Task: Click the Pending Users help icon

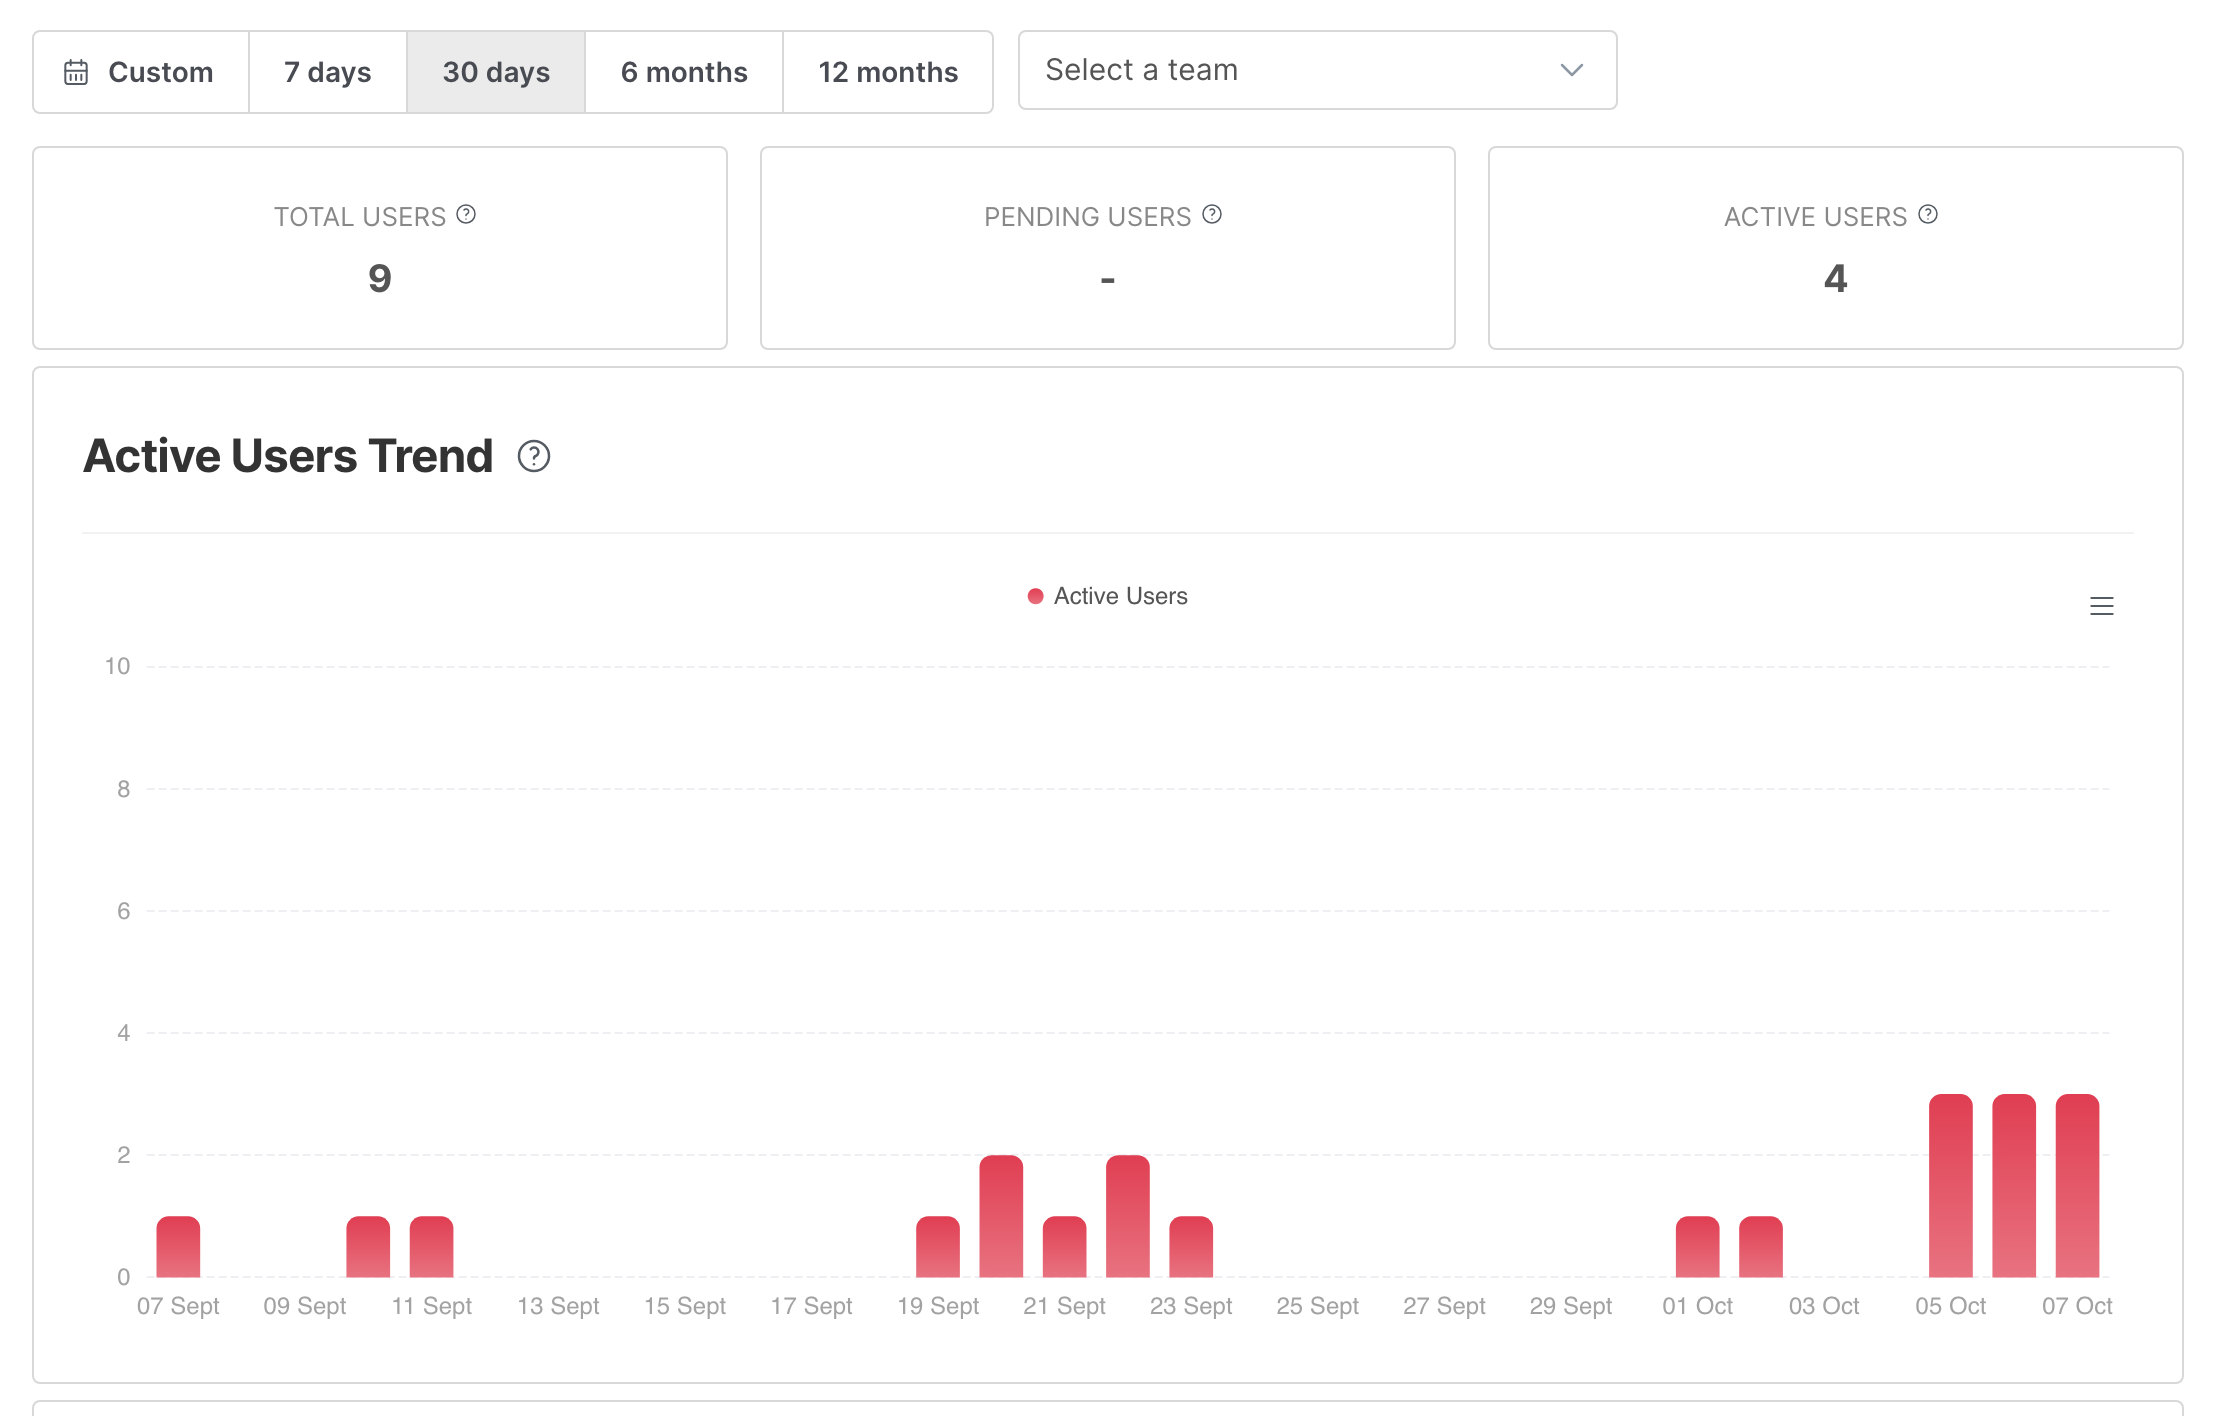Action: coord(1212,214)
